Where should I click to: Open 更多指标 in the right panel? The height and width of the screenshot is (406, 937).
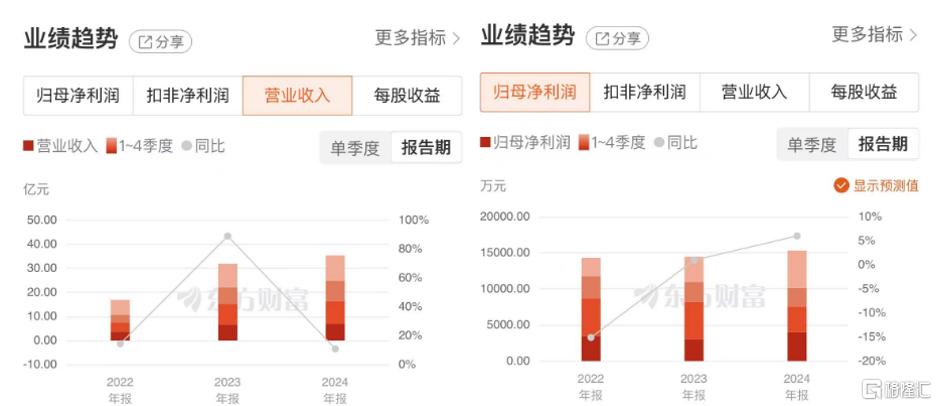tap(874, 34)
